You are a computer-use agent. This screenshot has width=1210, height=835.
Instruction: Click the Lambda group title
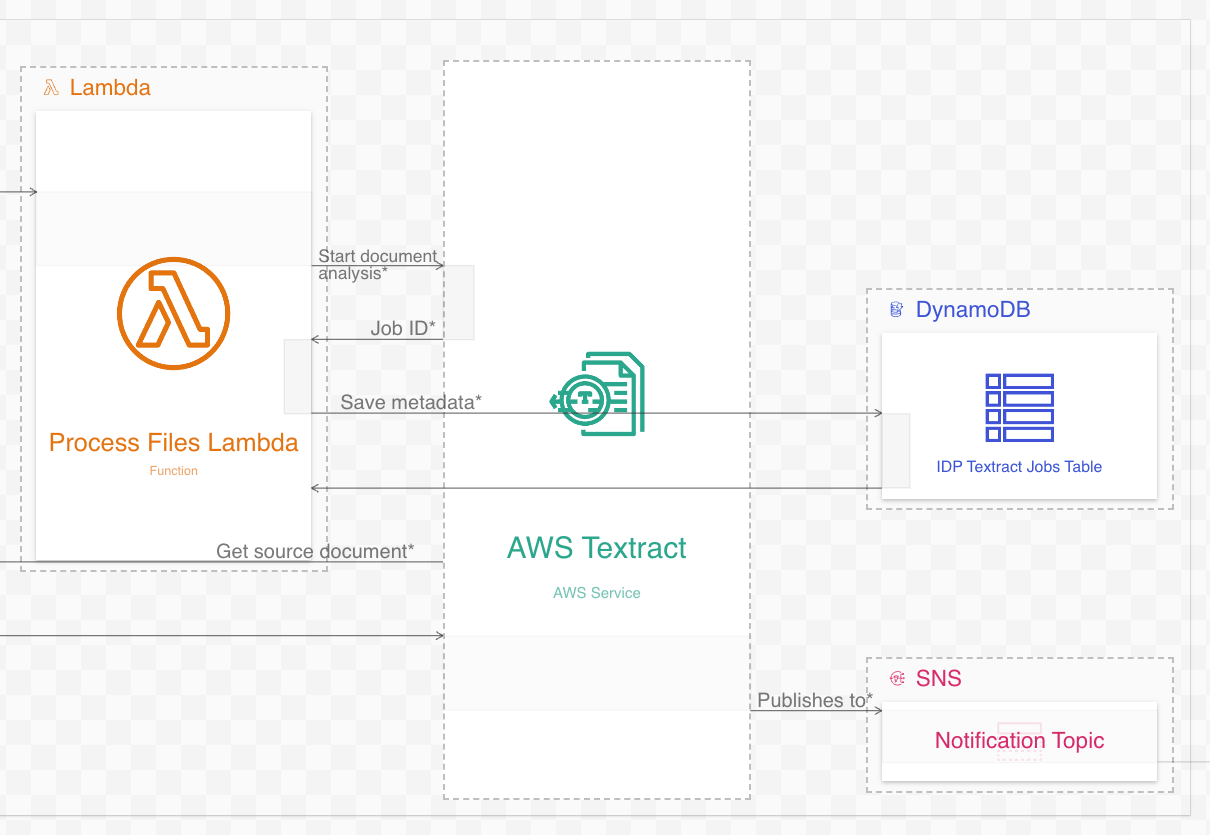pyautogui.click(x=110, y=88)
